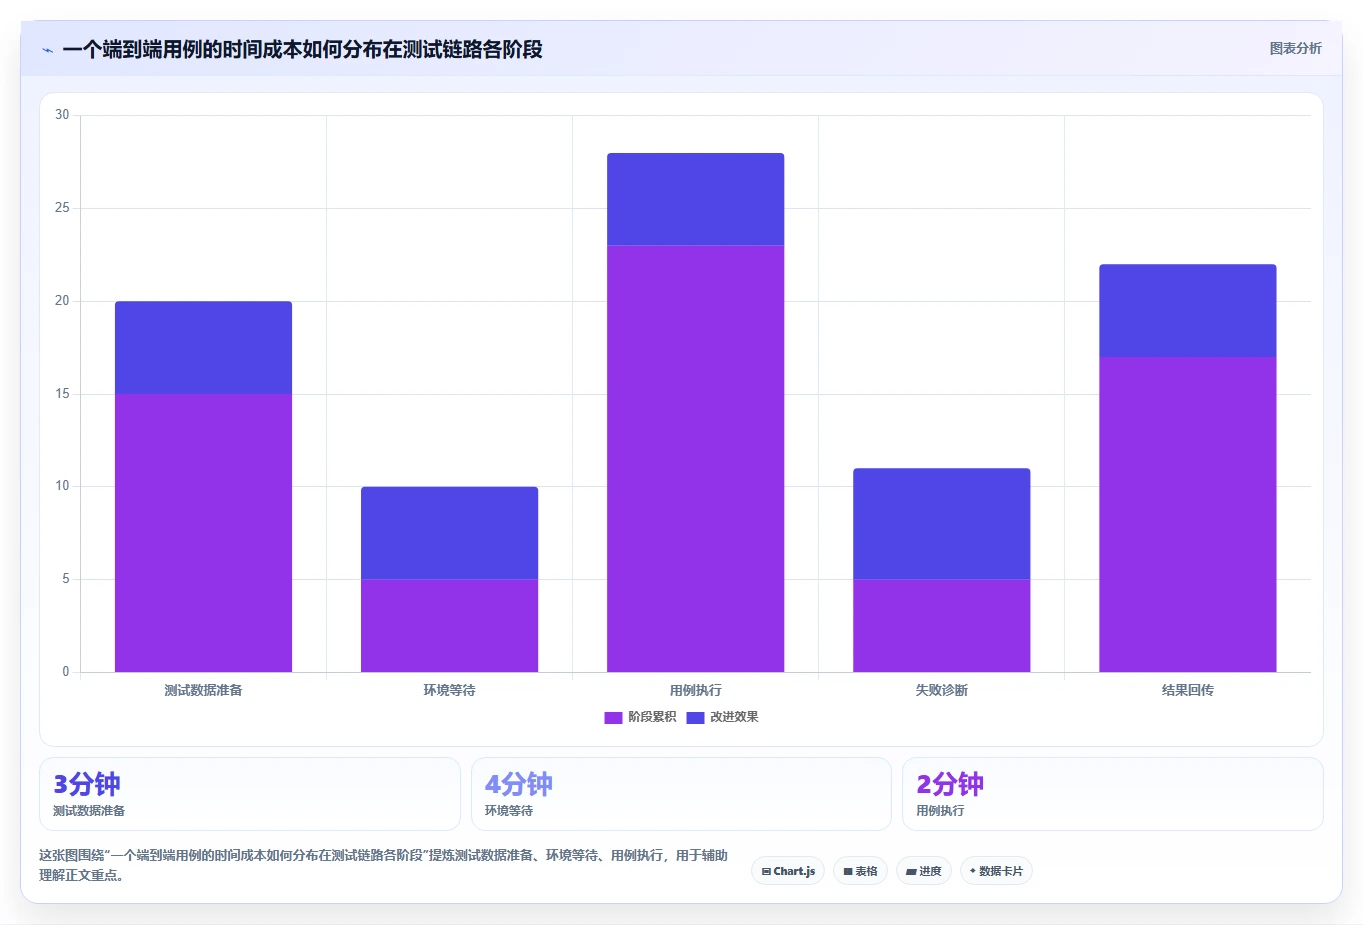This screenshot has width=1363, height=925.
Task: Click blue bar segment for 失败诊断
Action: point(941,524)
